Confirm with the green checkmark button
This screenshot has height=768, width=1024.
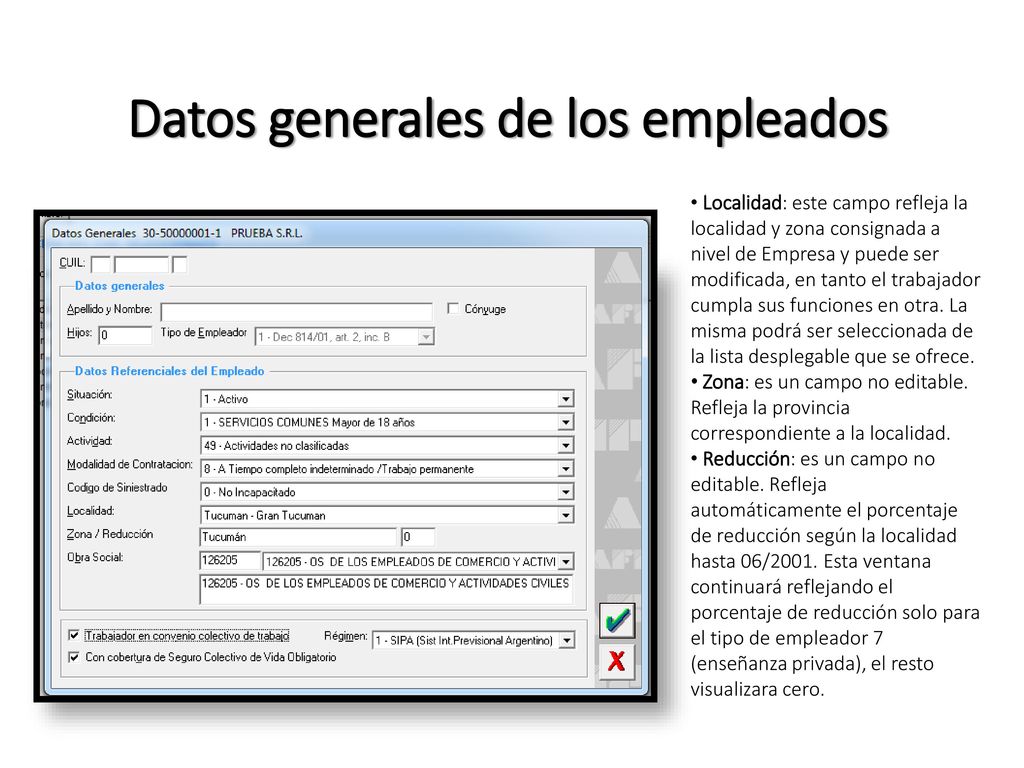[x=616, y=620]
